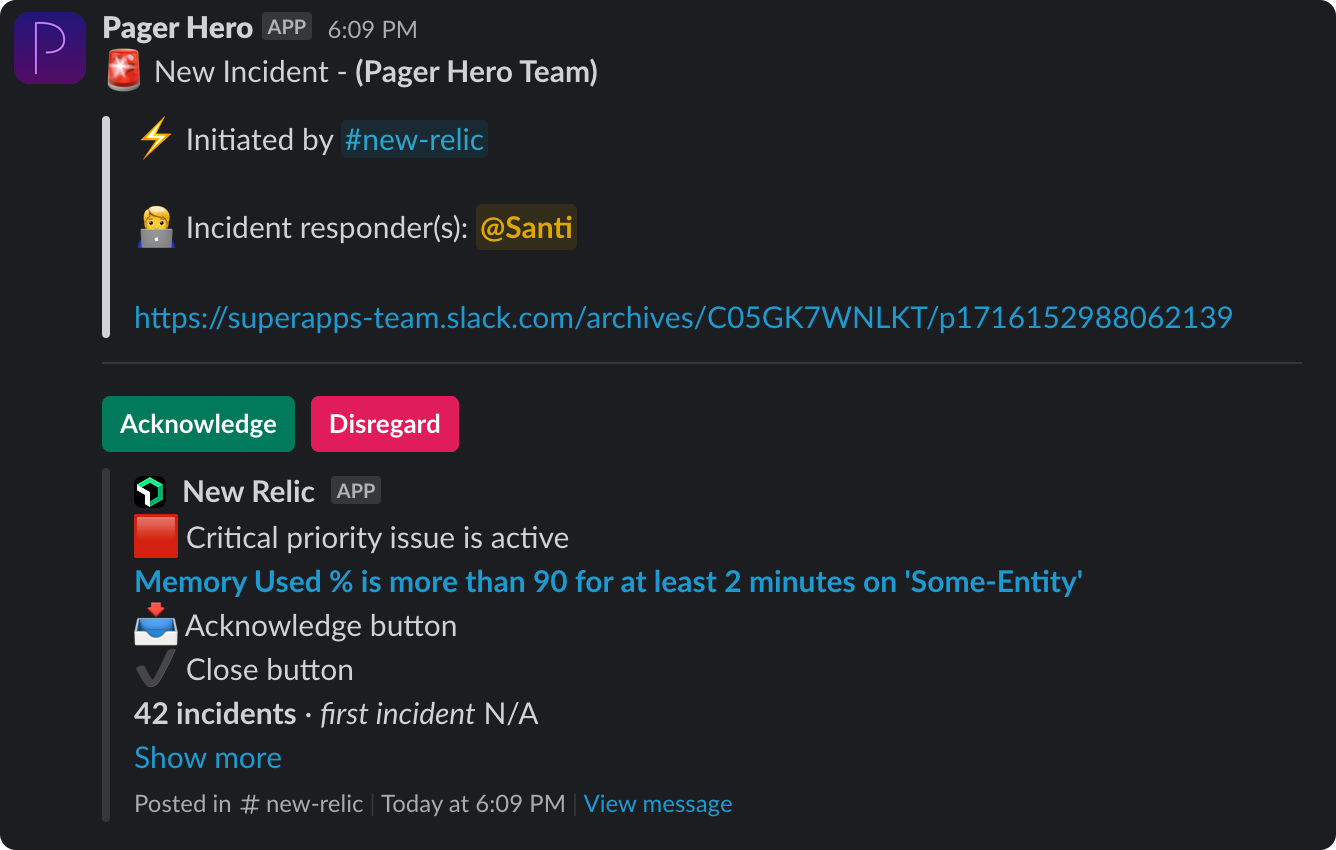Click the 6:09 PM message timestamp
Viewport: 1336px width, 850px height.
coord(372,29)
